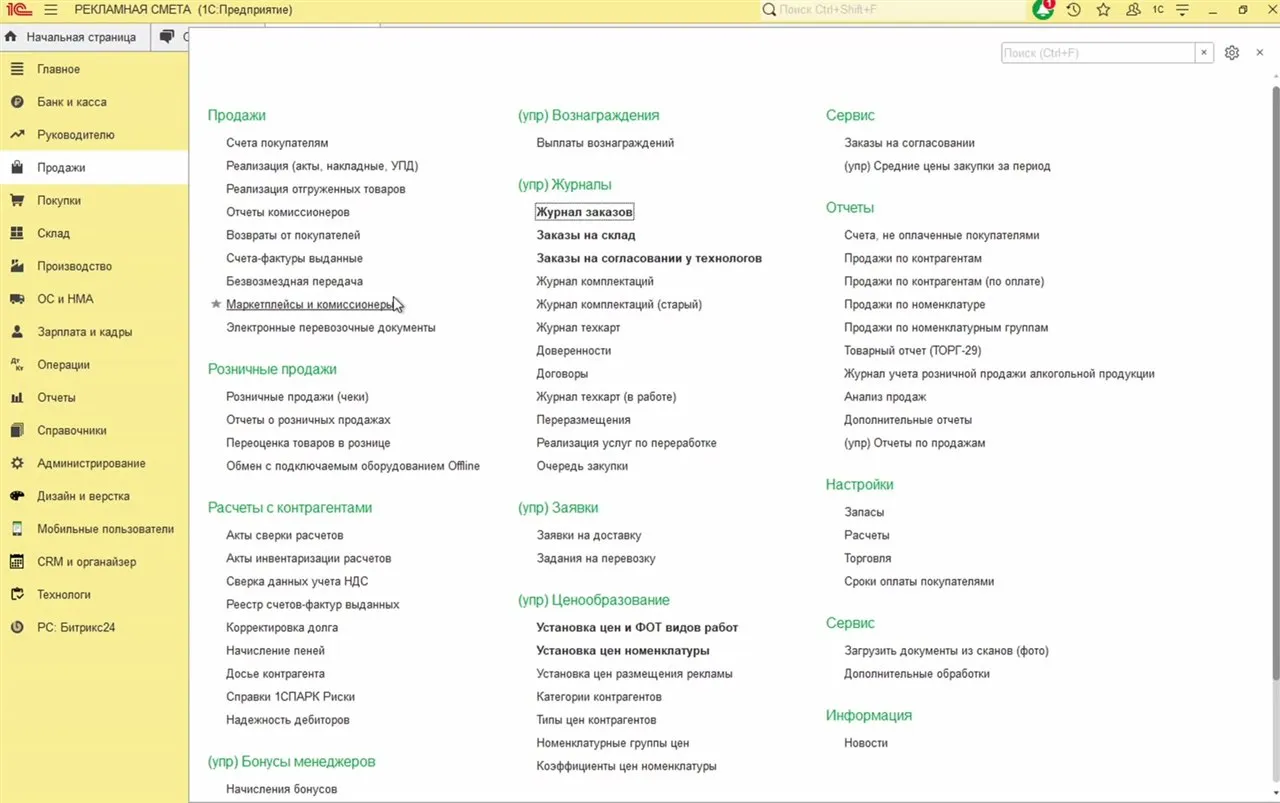Screen dimensions: 1280x803
Task: Expand the service menu arrow in title bar
Action: coord(1185,9)
